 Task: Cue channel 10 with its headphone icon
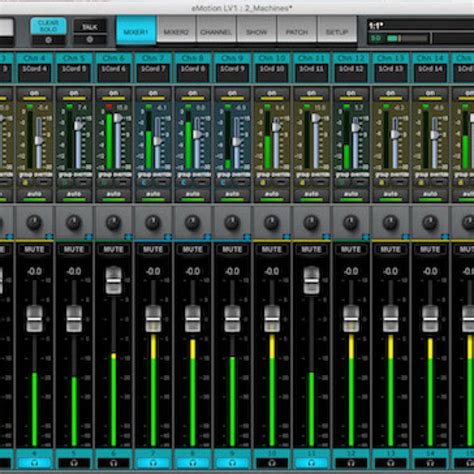(272, 463)
